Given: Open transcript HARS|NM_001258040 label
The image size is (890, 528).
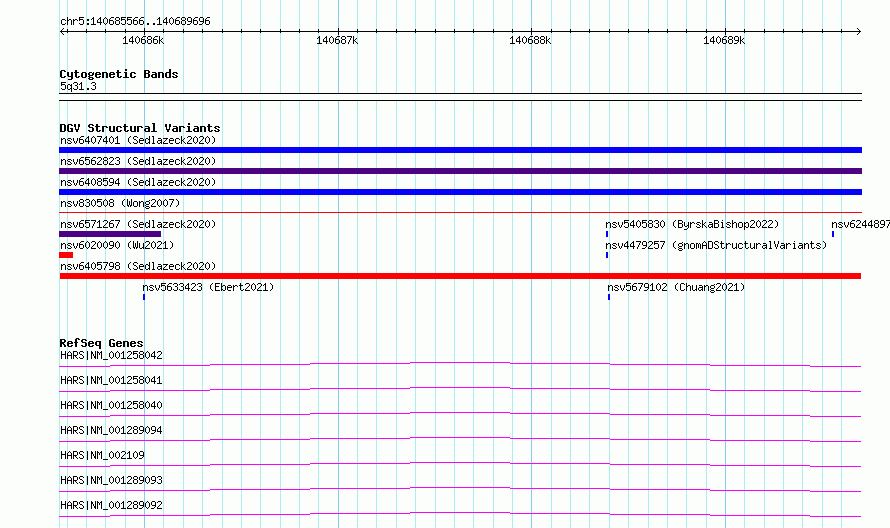Looking at the screenshot, I should click(x=111, y=405).
